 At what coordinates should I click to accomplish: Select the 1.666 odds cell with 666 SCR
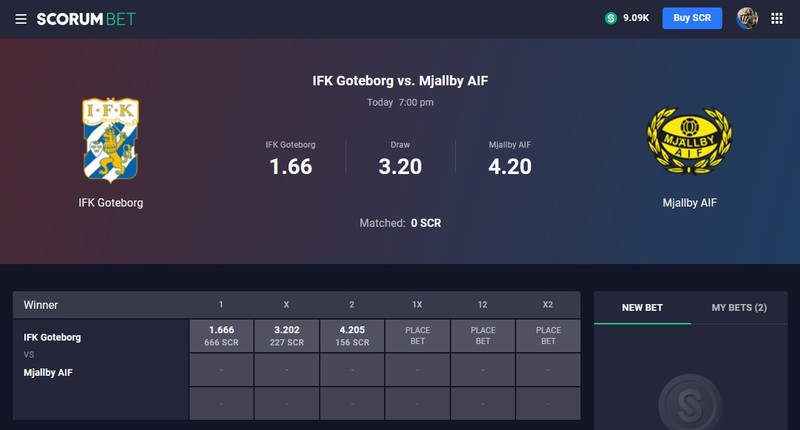click(221, 336)
